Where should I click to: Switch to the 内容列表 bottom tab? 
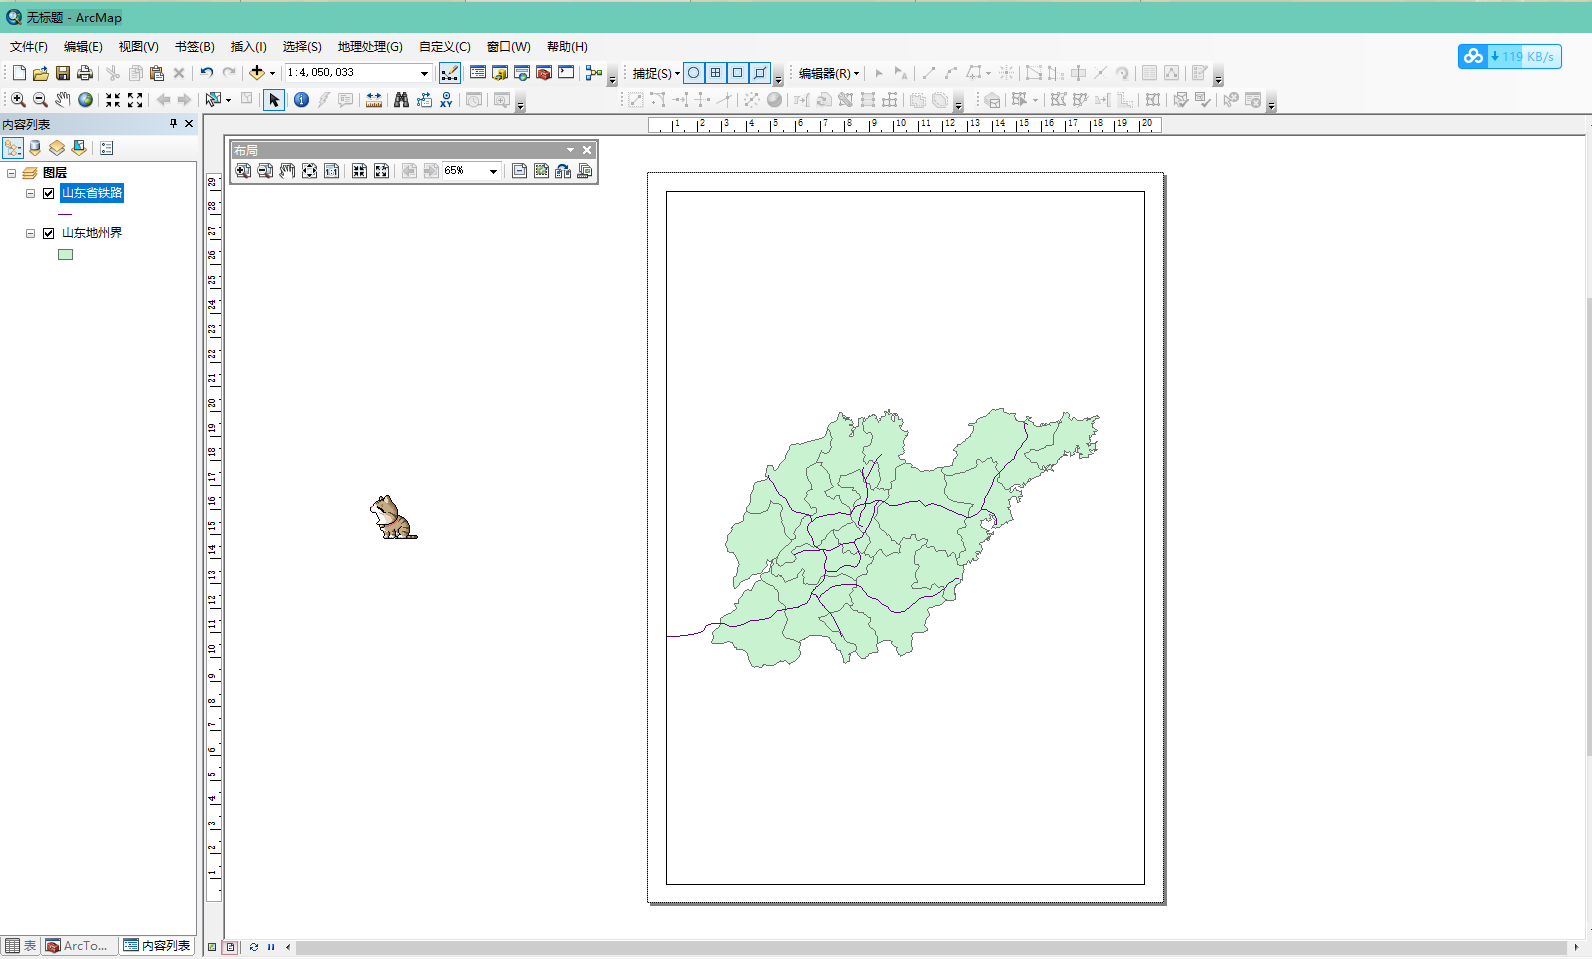coord(157,946)
